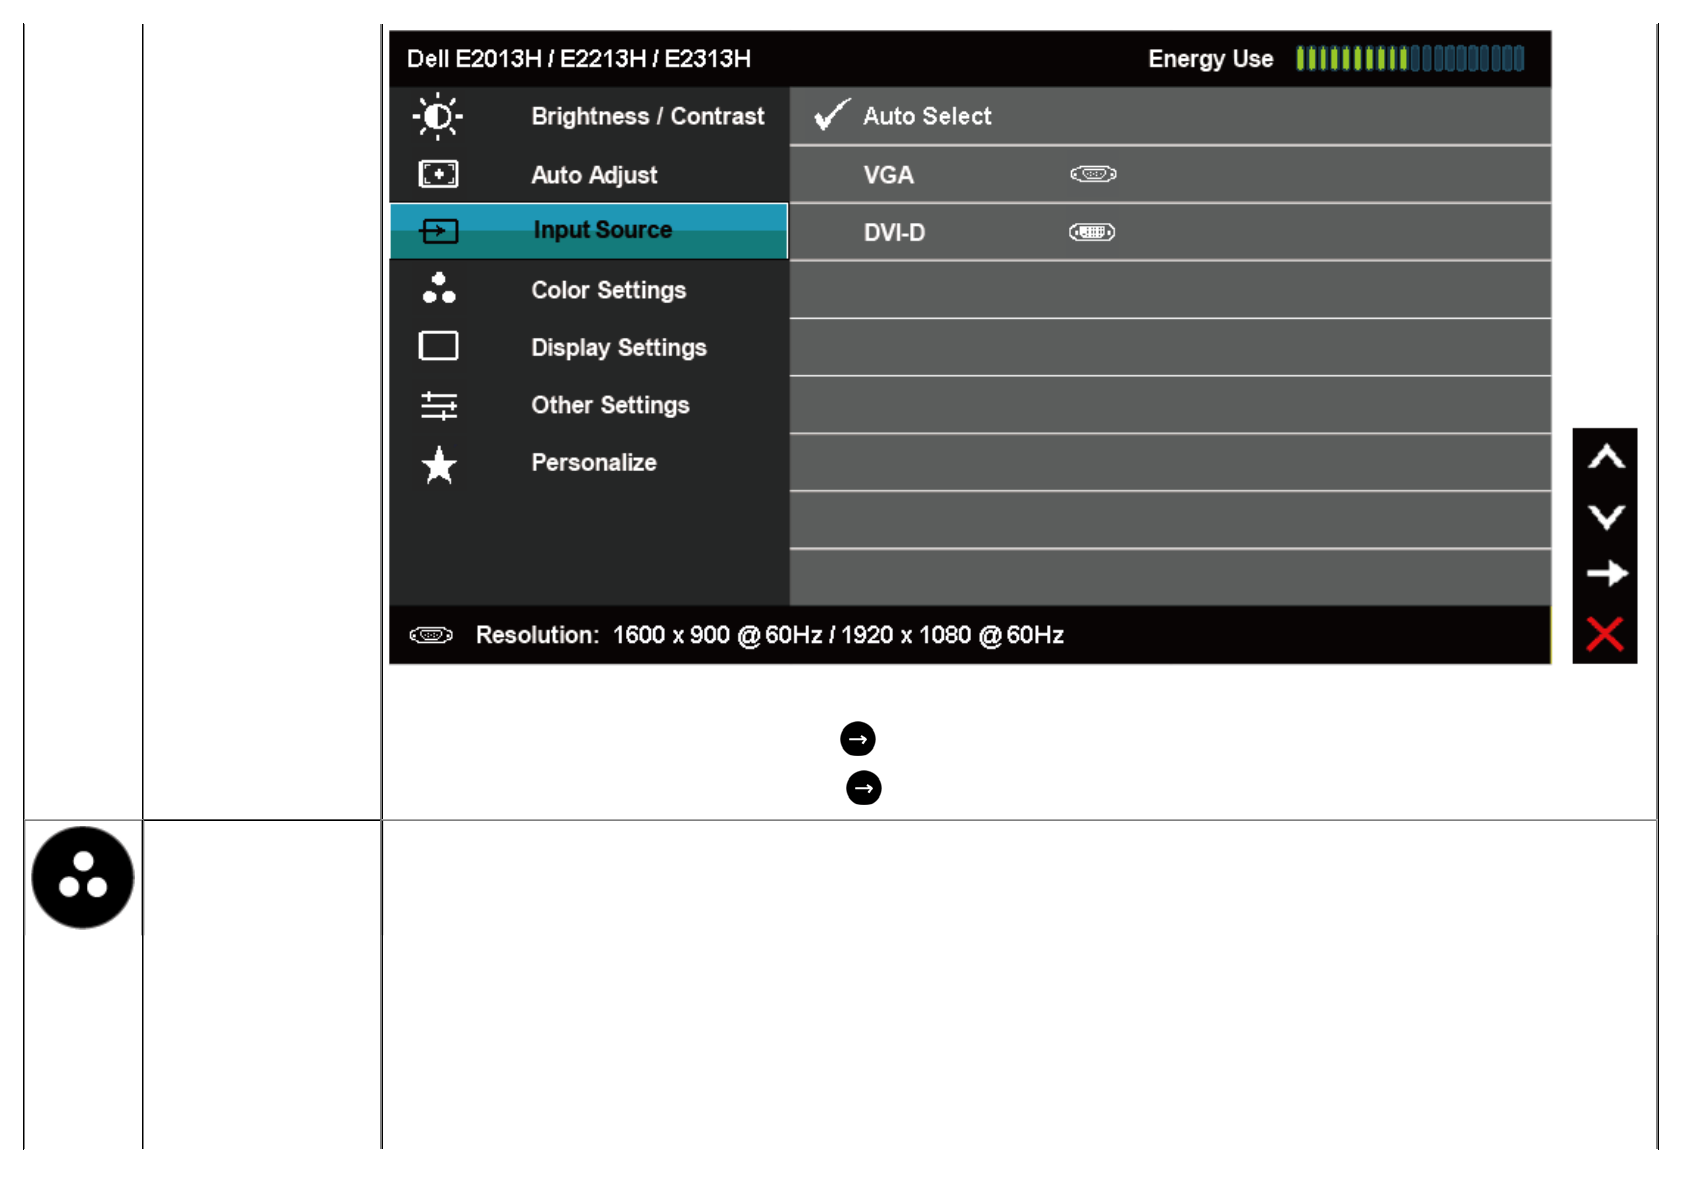Viewport: 1683px width, 1190px height.
Task: Click the lower black circle arrow icon
Action: coord(864,788)
